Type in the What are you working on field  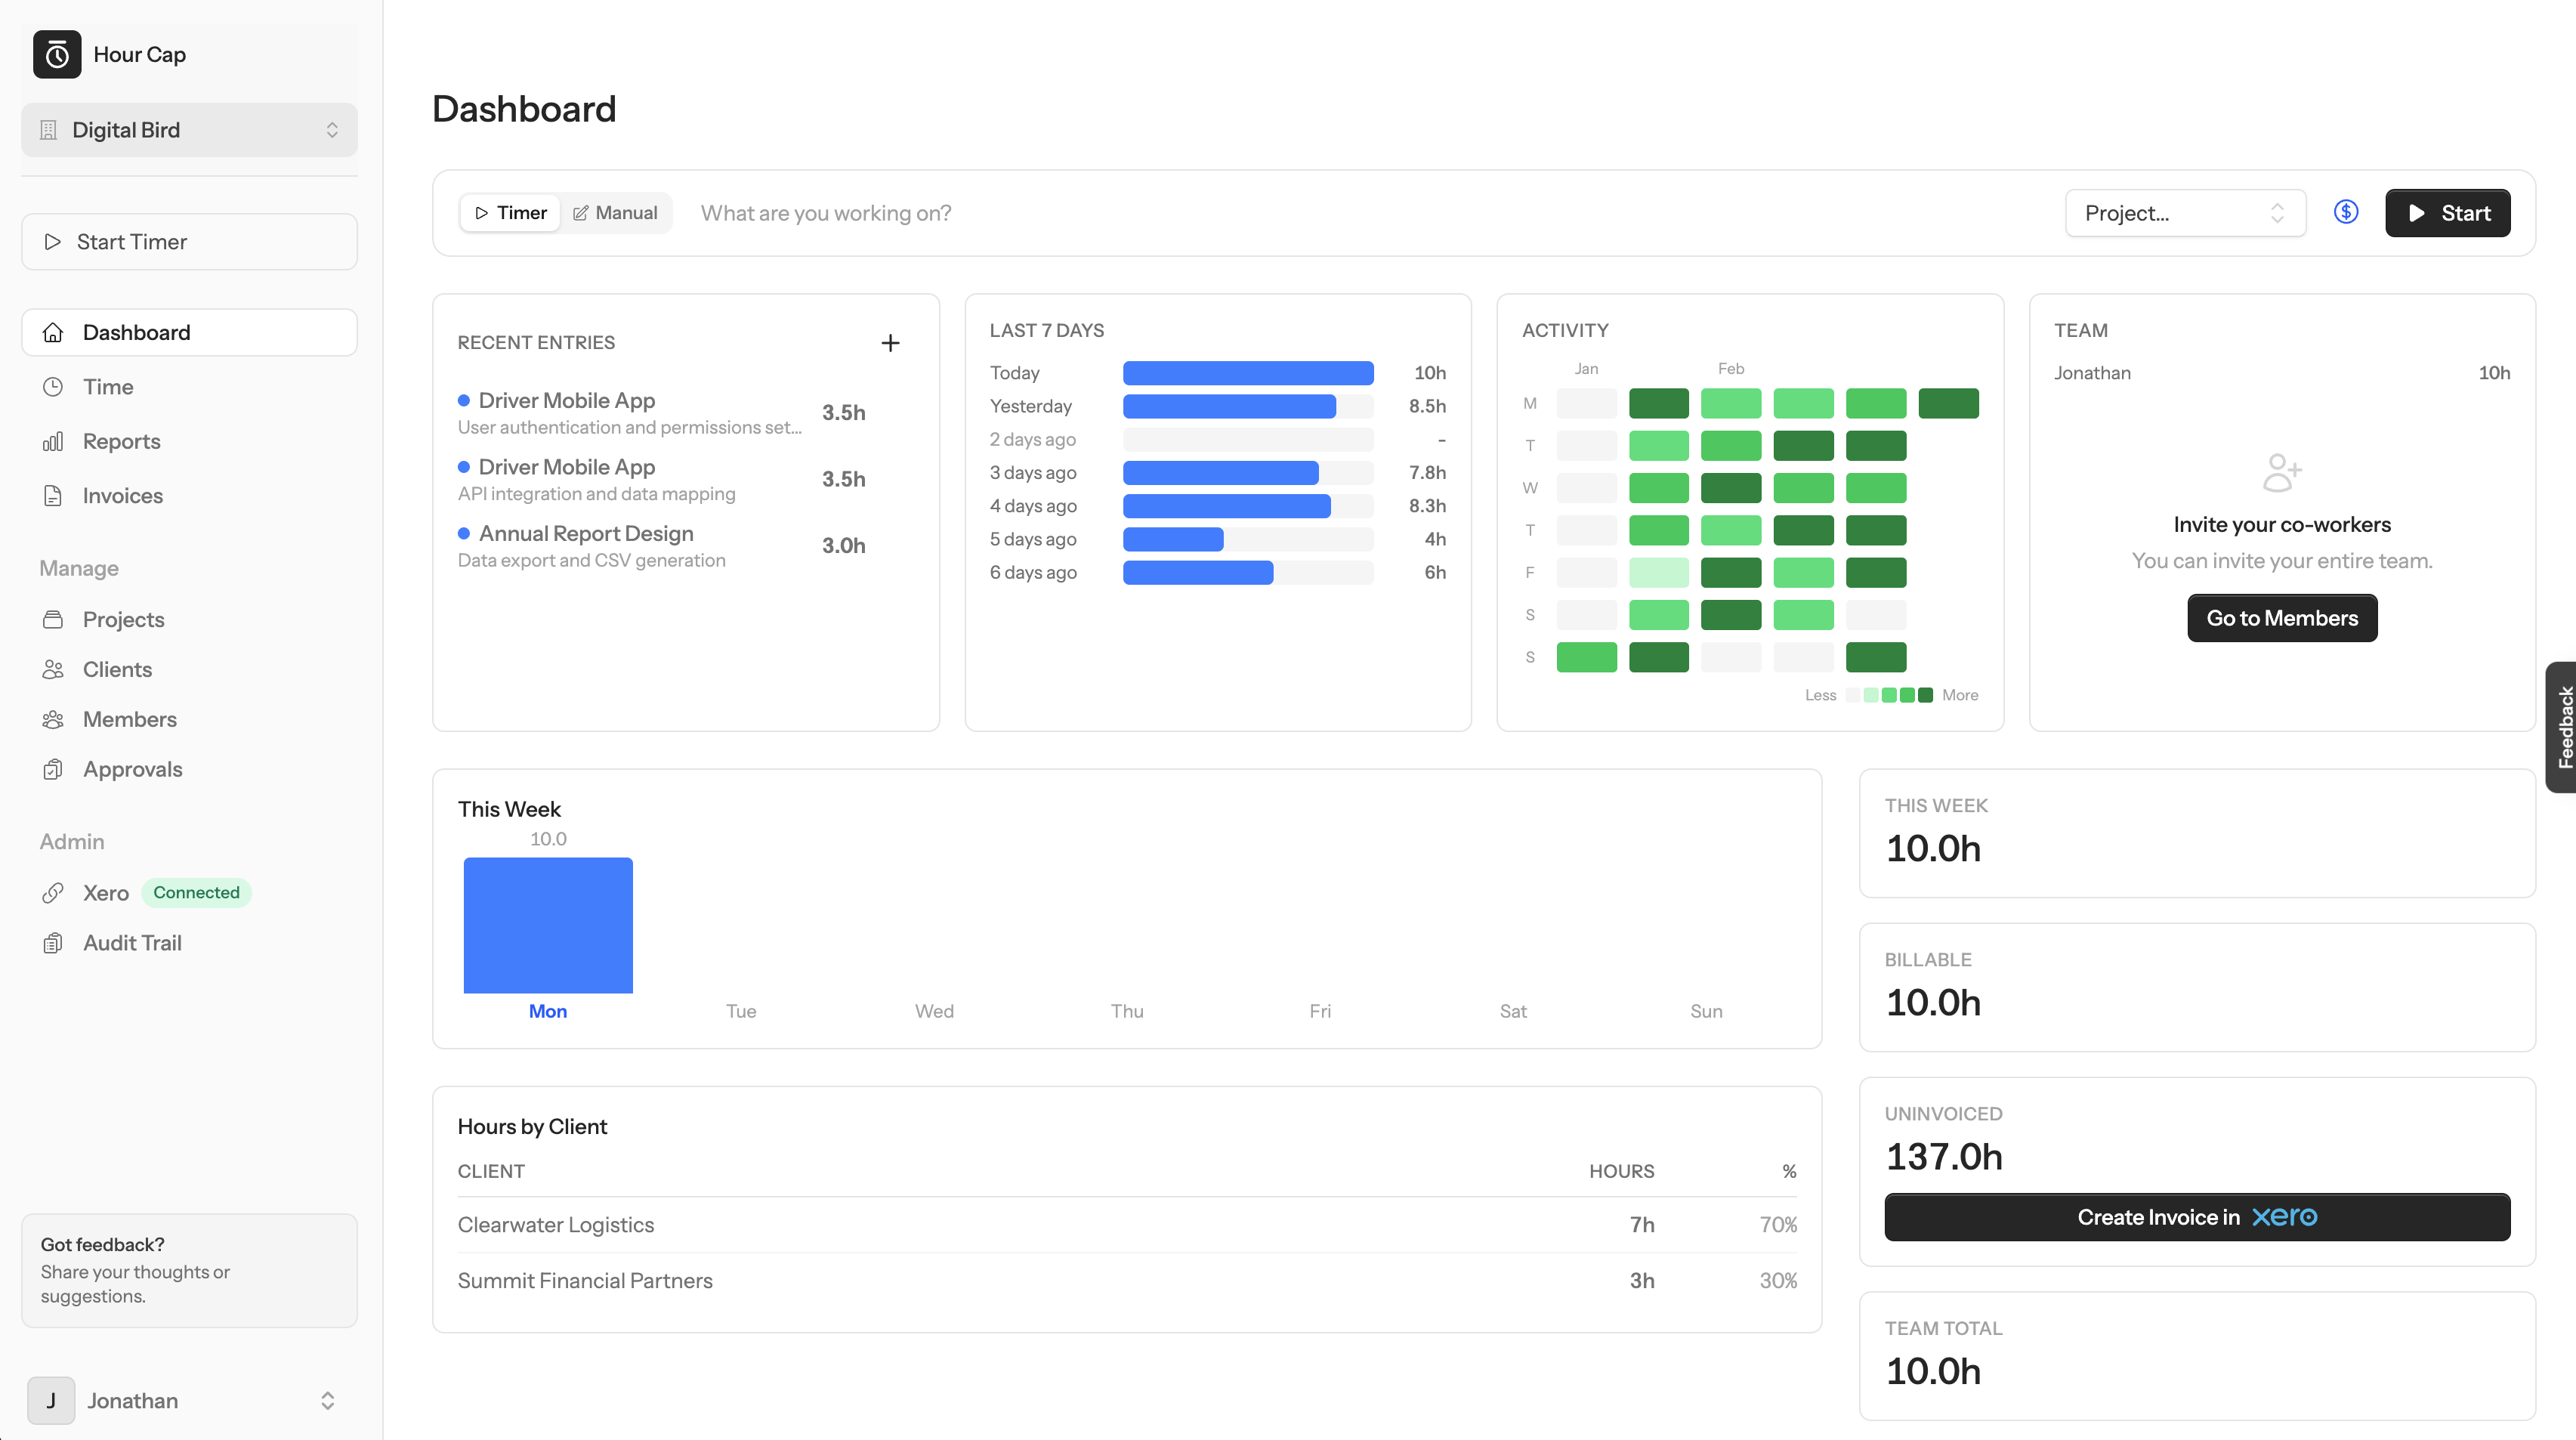[900, 212]
